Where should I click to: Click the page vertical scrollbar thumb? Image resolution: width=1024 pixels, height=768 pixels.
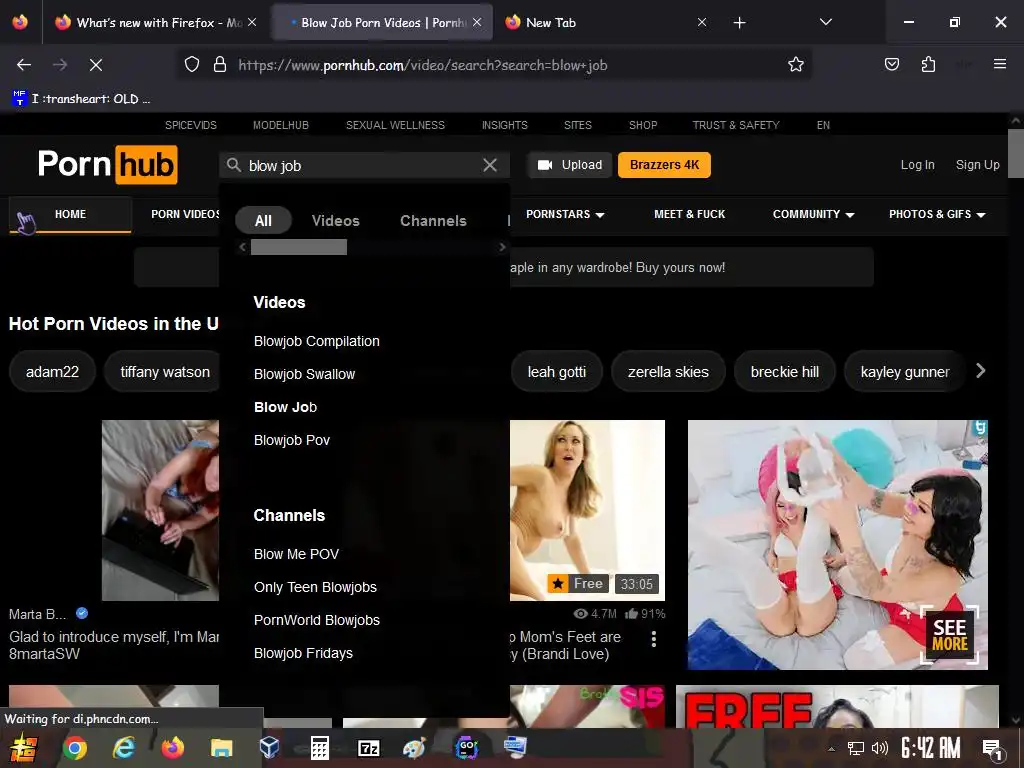(1016, 153)
